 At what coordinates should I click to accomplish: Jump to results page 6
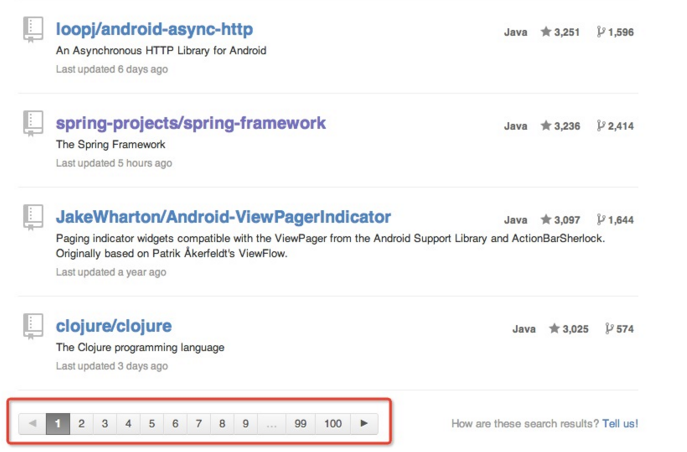point(175,424)
